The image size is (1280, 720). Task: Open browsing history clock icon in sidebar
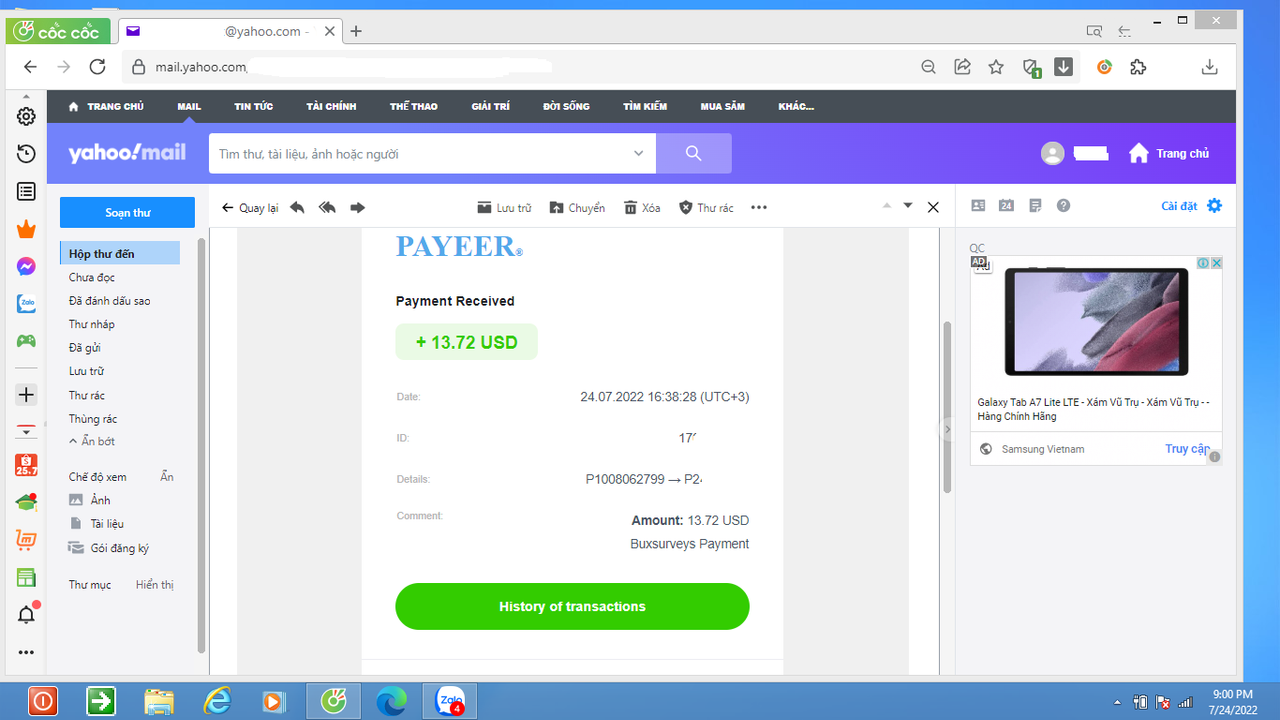point(27,154)
